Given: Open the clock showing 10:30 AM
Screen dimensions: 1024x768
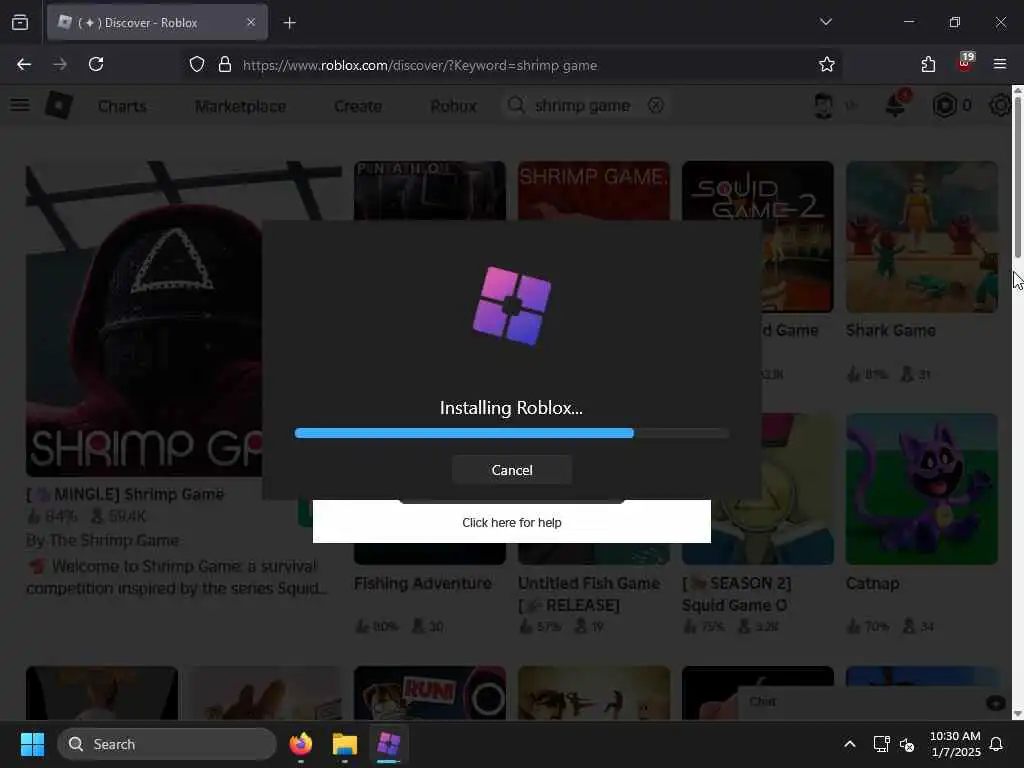Looking at the screenshot, I should click(x=955, y=744).
